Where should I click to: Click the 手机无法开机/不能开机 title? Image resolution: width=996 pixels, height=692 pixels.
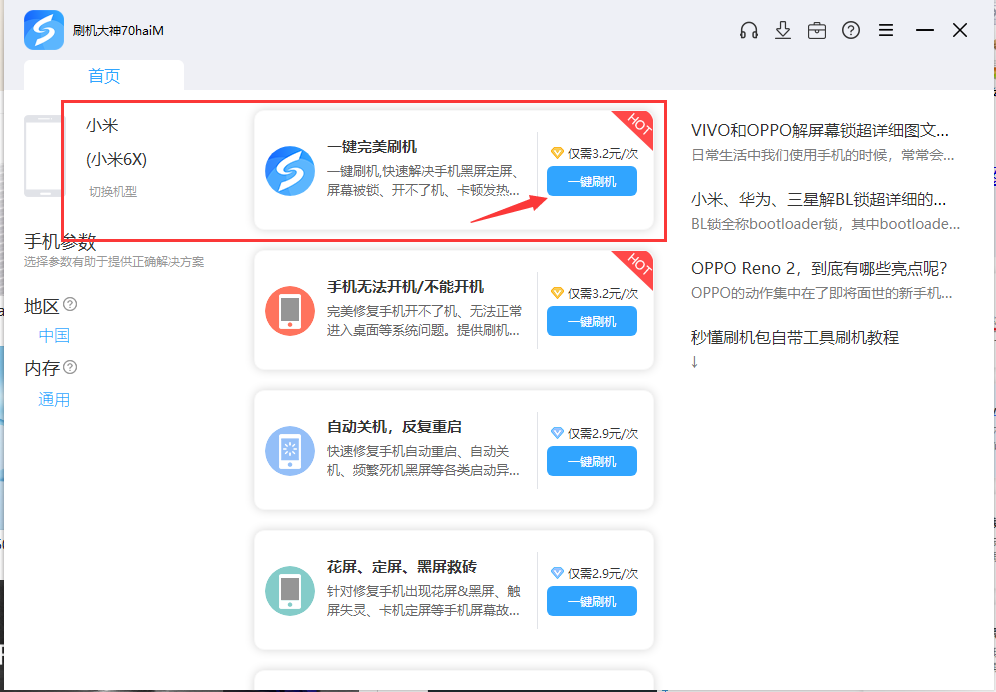[x=405, y=287]
